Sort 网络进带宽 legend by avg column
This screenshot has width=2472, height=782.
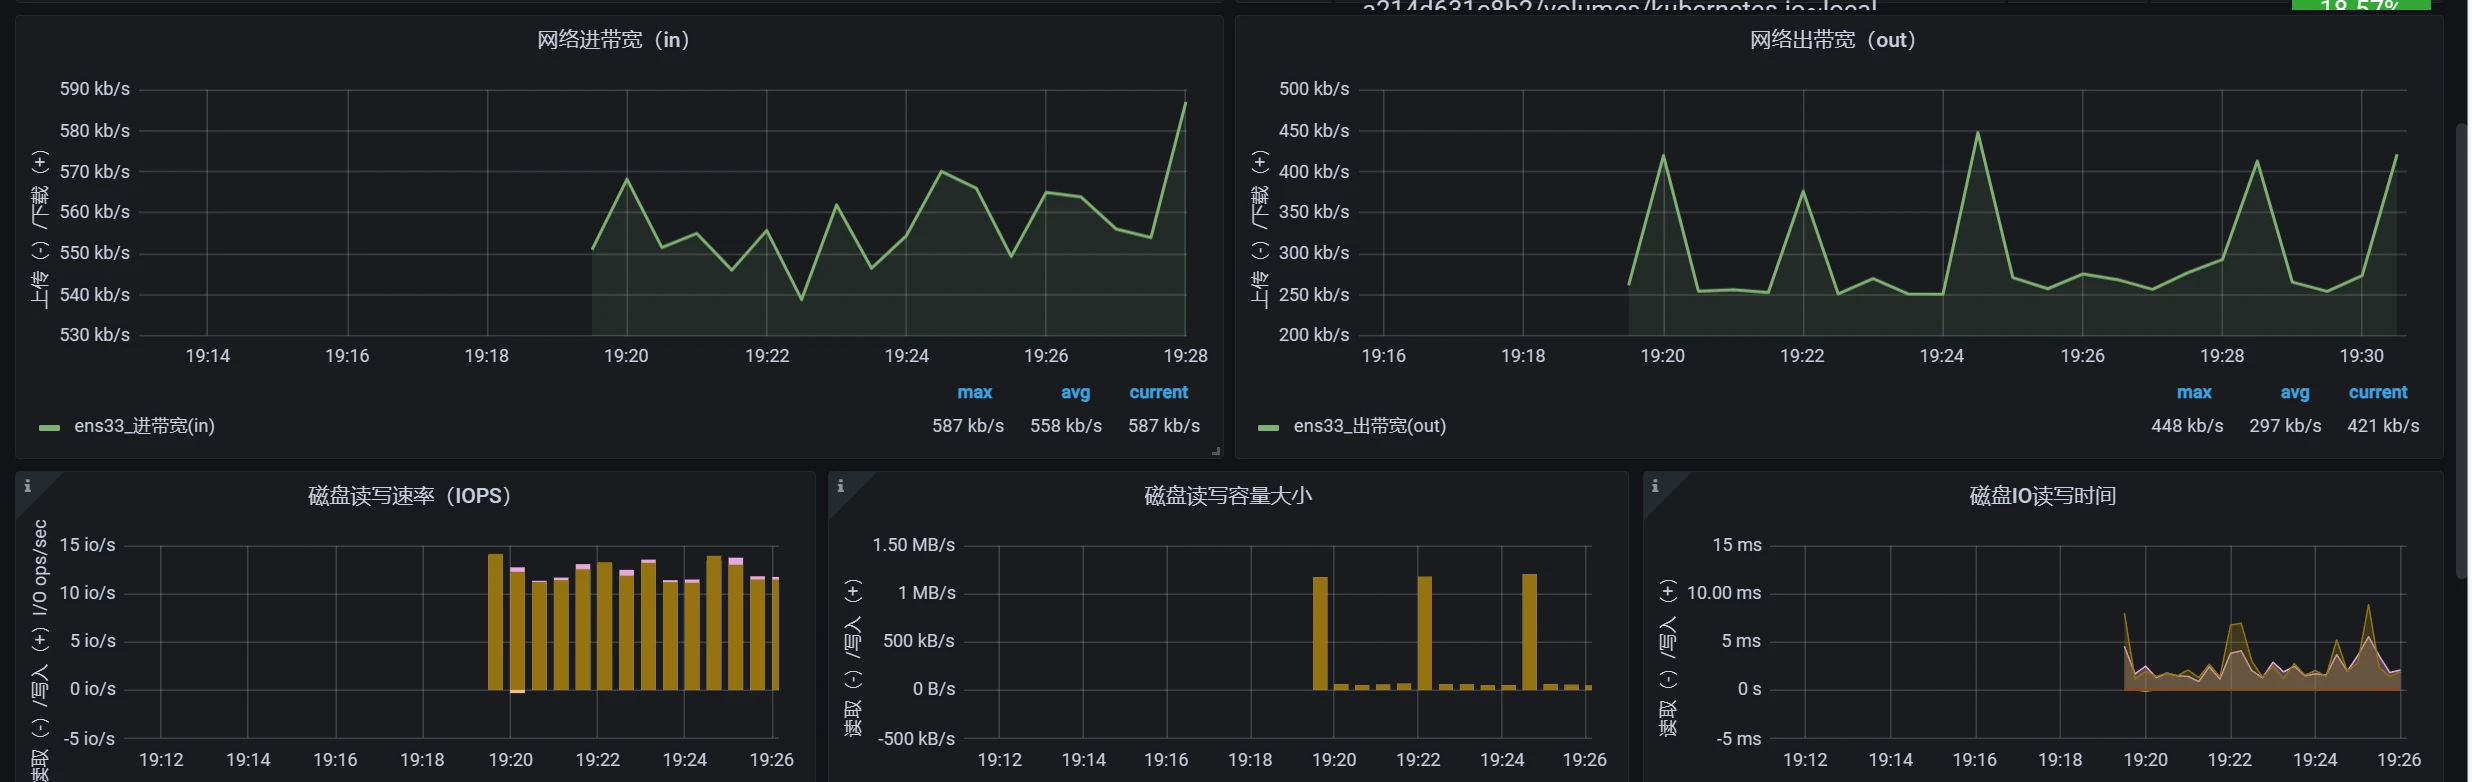click(1075, 393)
